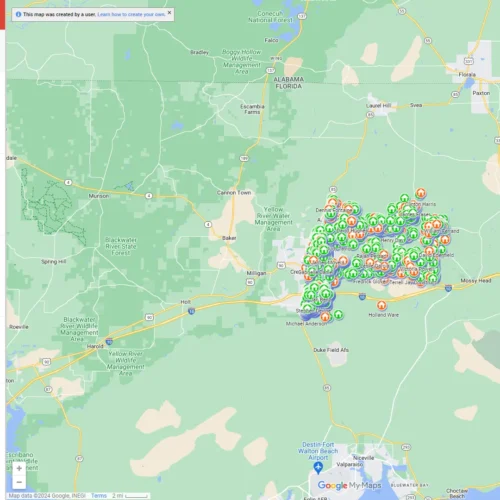Click the Holland Ware marker label
Image resolution: width=500 pixels, height=500 pixels.
click(x=383, y=315)
